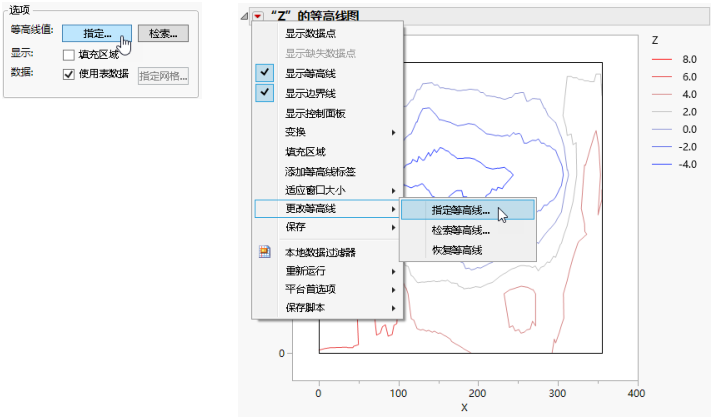Click the local data filter icon in the menu
Viewport: 713px width, 419px height.
pyautogui.click(x=265, y=252)
